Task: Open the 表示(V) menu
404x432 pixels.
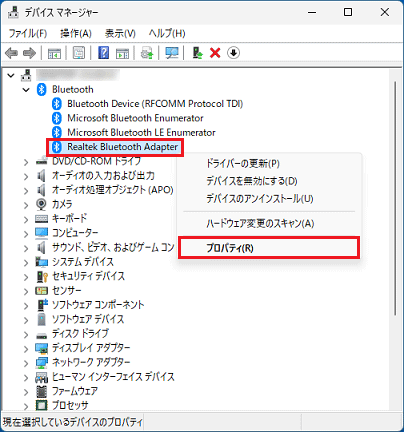Action: (x=120, y=33)
